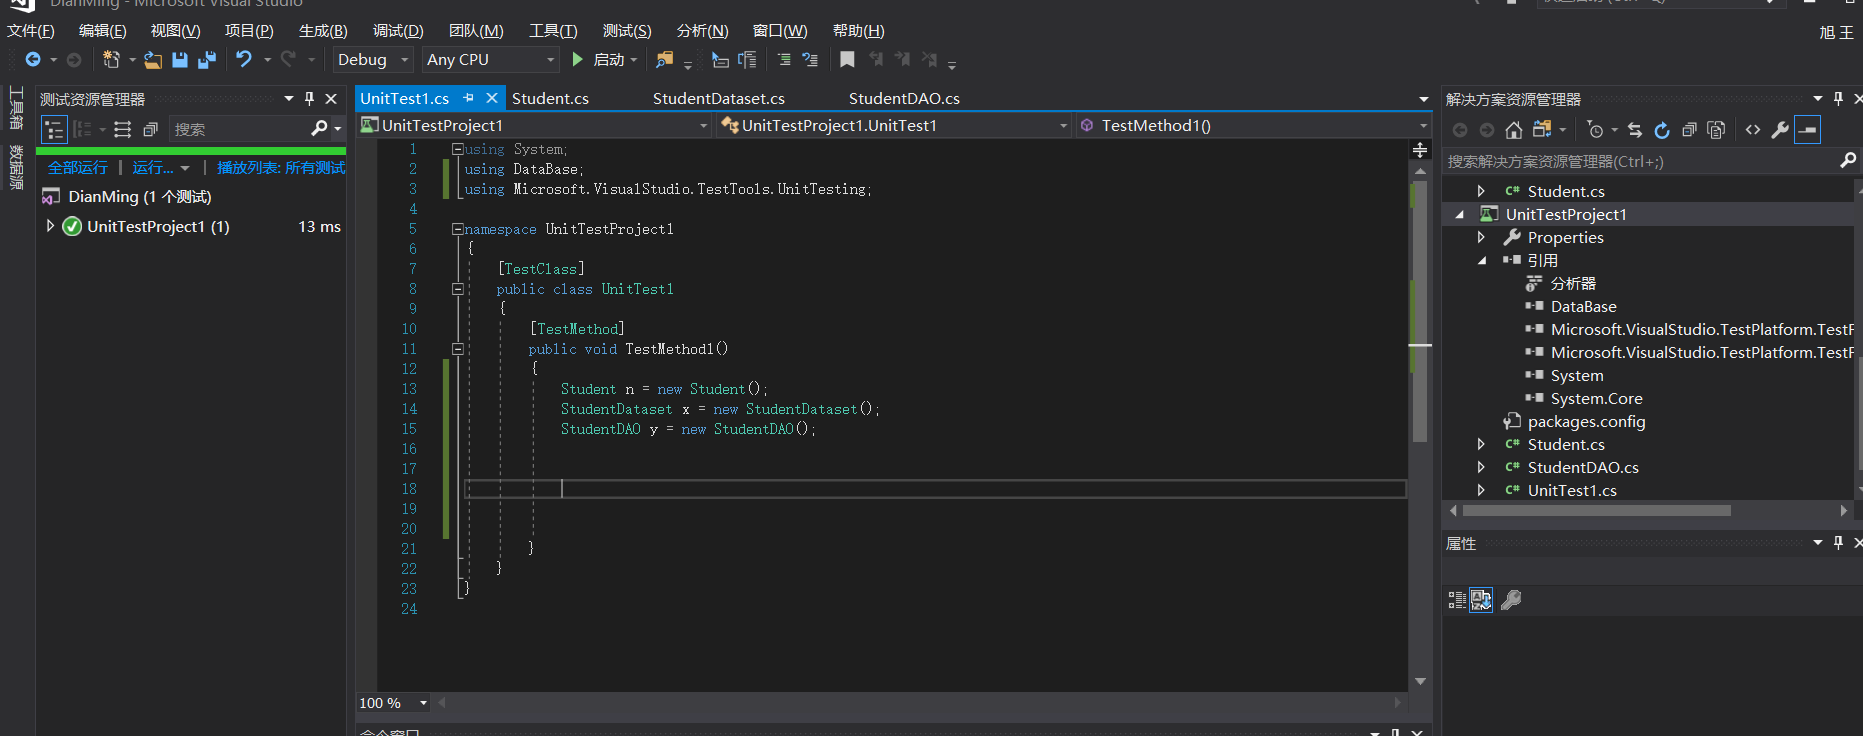Viewport: 1863px width, 736px height.
Task: Click the uncomment selected lines icon
Action: pos(810,60)
